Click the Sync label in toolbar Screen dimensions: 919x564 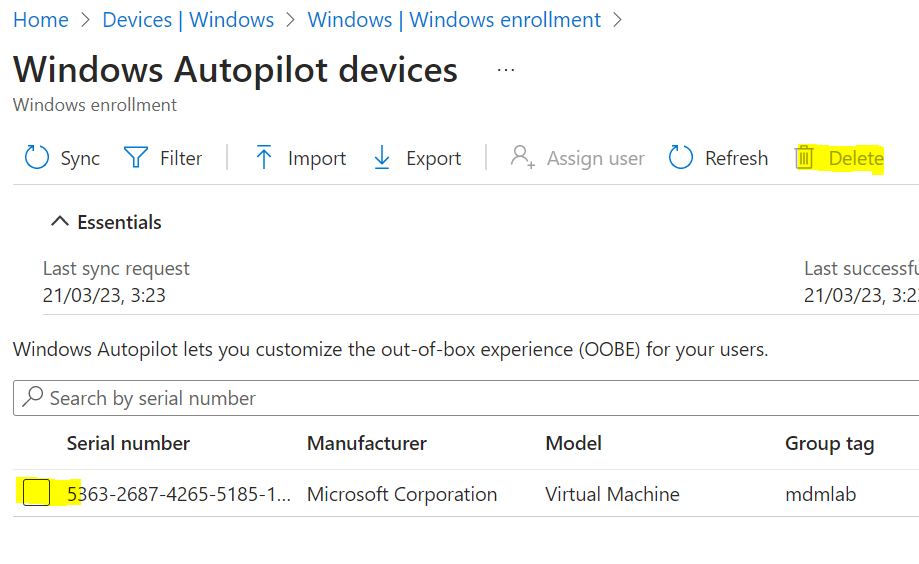pyautogui.click(x=80, y=158)
